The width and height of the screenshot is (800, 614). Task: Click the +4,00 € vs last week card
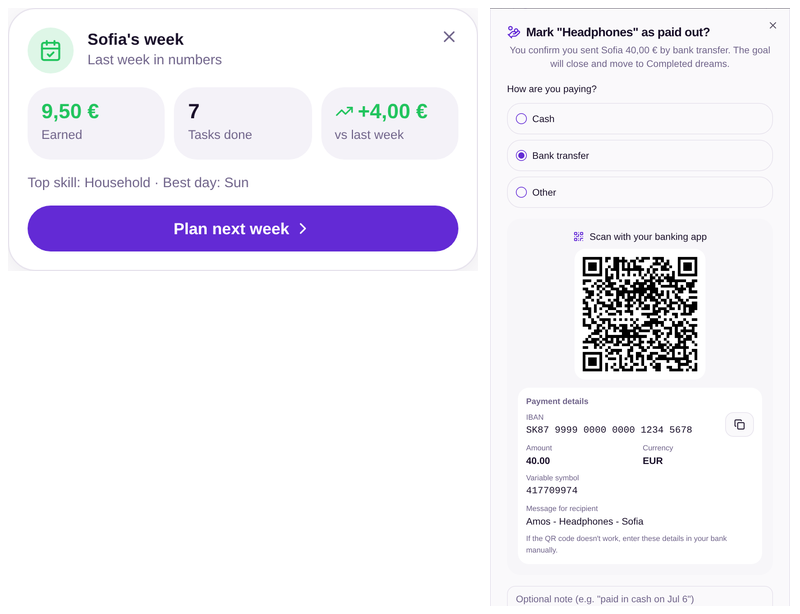point(390,123)
